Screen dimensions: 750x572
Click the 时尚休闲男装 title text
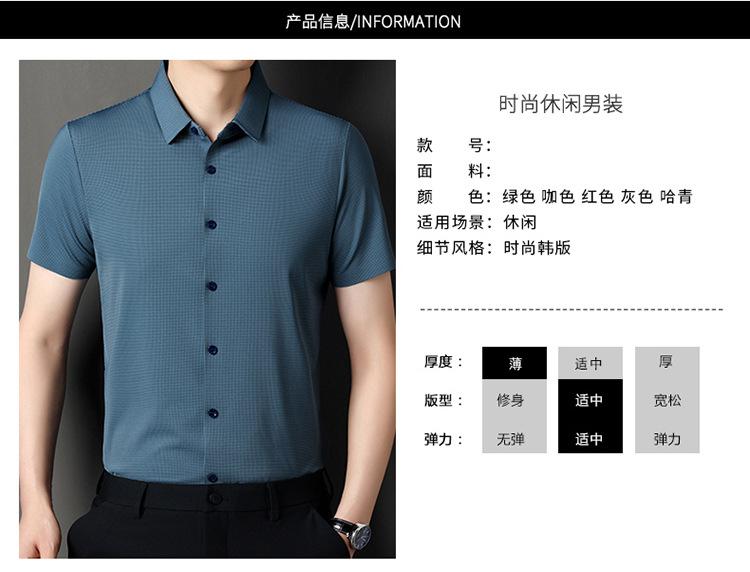tap(561, 104)
